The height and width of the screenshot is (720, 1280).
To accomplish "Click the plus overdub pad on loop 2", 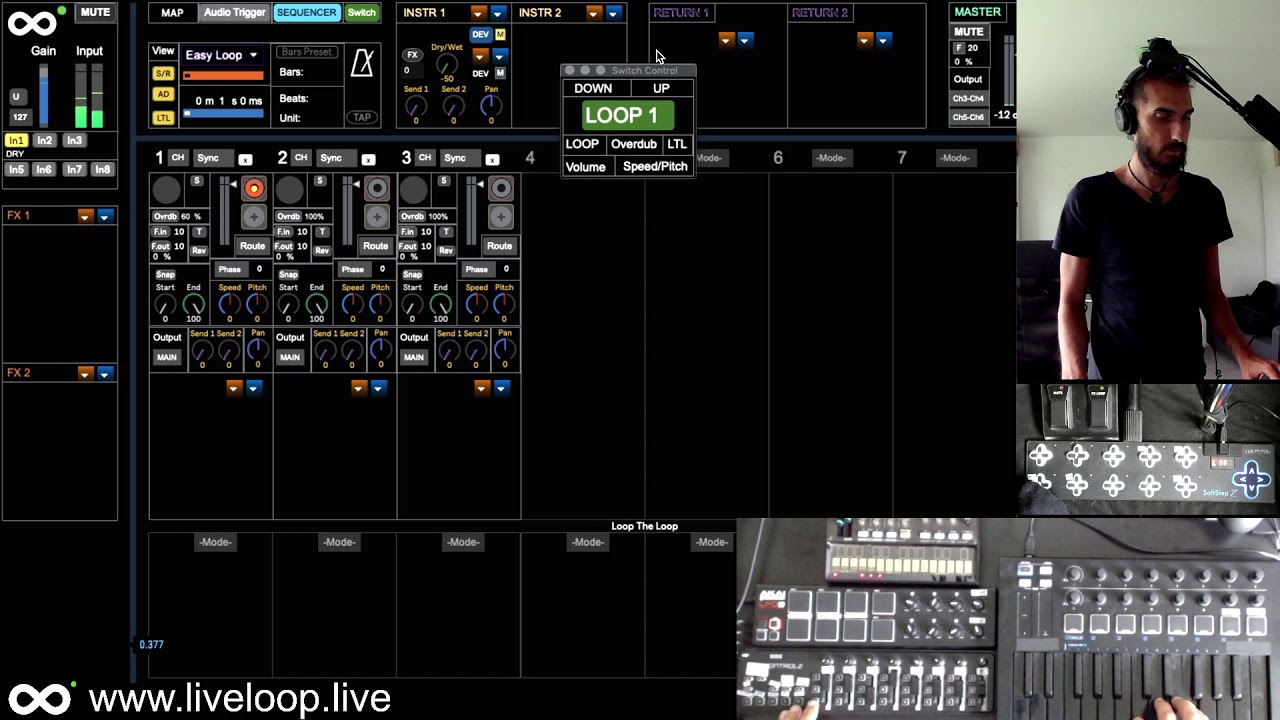I will coord(377,216).
